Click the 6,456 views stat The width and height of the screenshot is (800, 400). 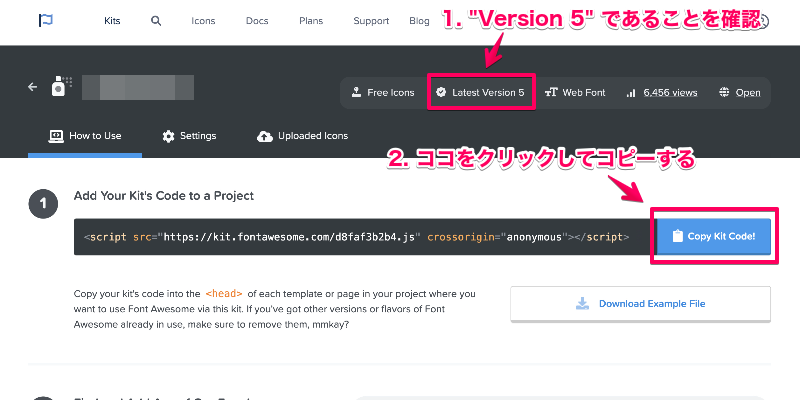click(662, 93)
